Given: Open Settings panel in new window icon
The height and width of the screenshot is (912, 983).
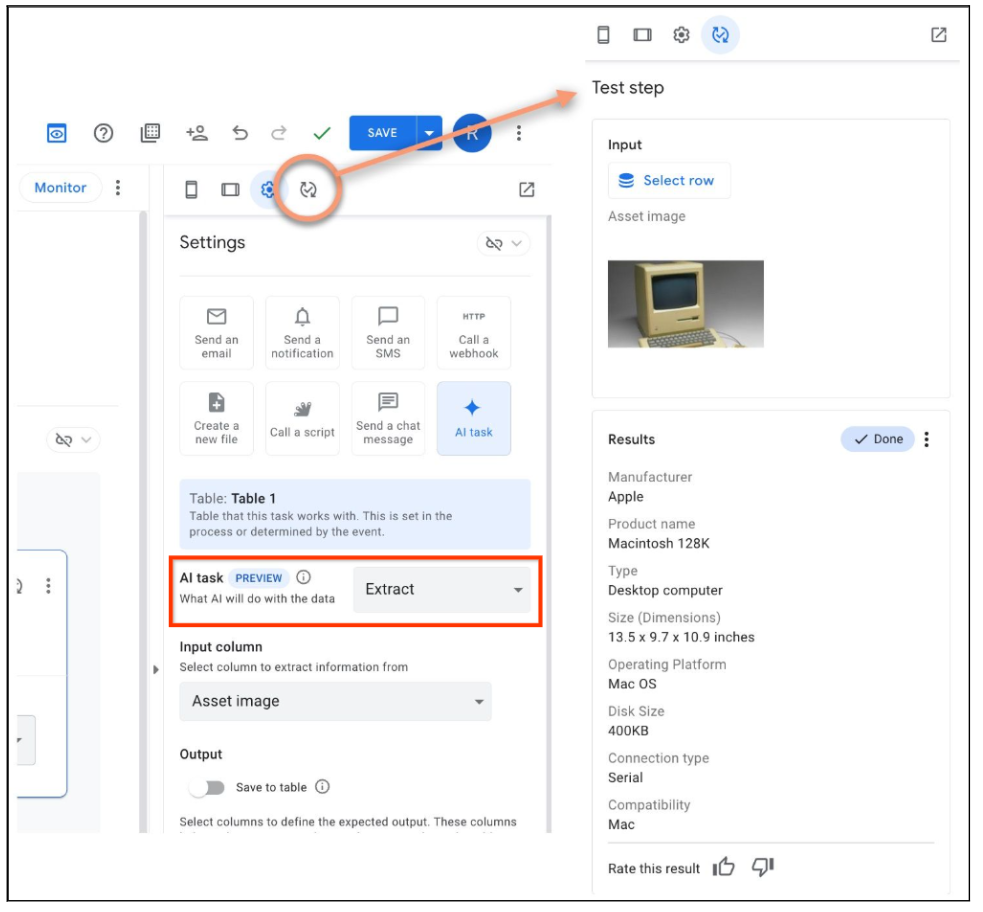Looking at the screenshot, I should [x=527, y=189].
